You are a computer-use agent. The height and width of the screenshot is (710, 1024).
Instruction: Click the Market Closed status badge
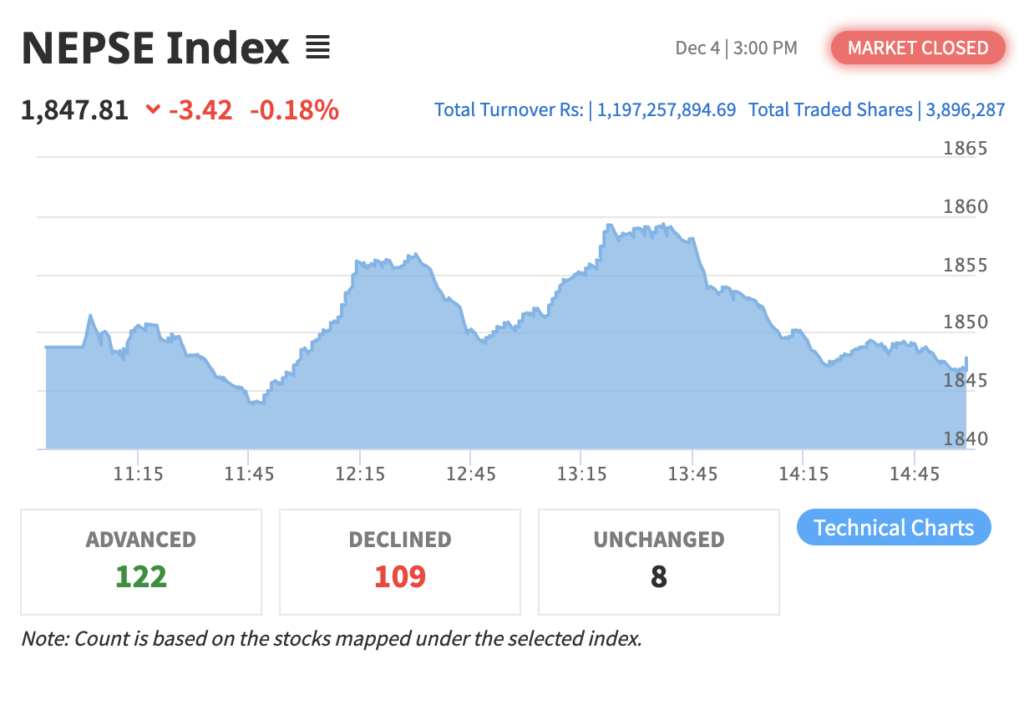(917, 47)
